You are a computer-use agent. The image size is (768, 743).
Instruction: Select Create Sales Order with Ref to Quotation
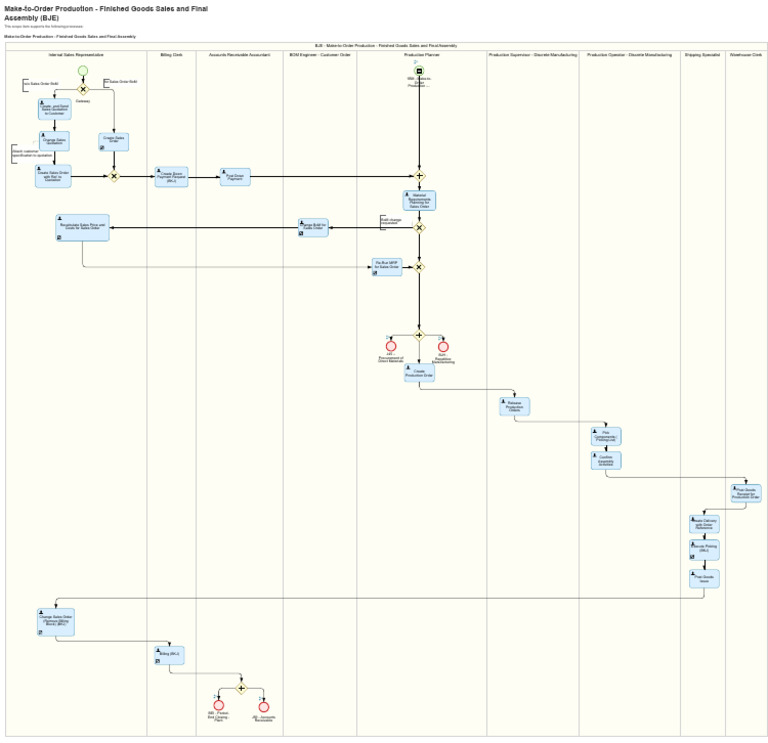tap(53, 176)
